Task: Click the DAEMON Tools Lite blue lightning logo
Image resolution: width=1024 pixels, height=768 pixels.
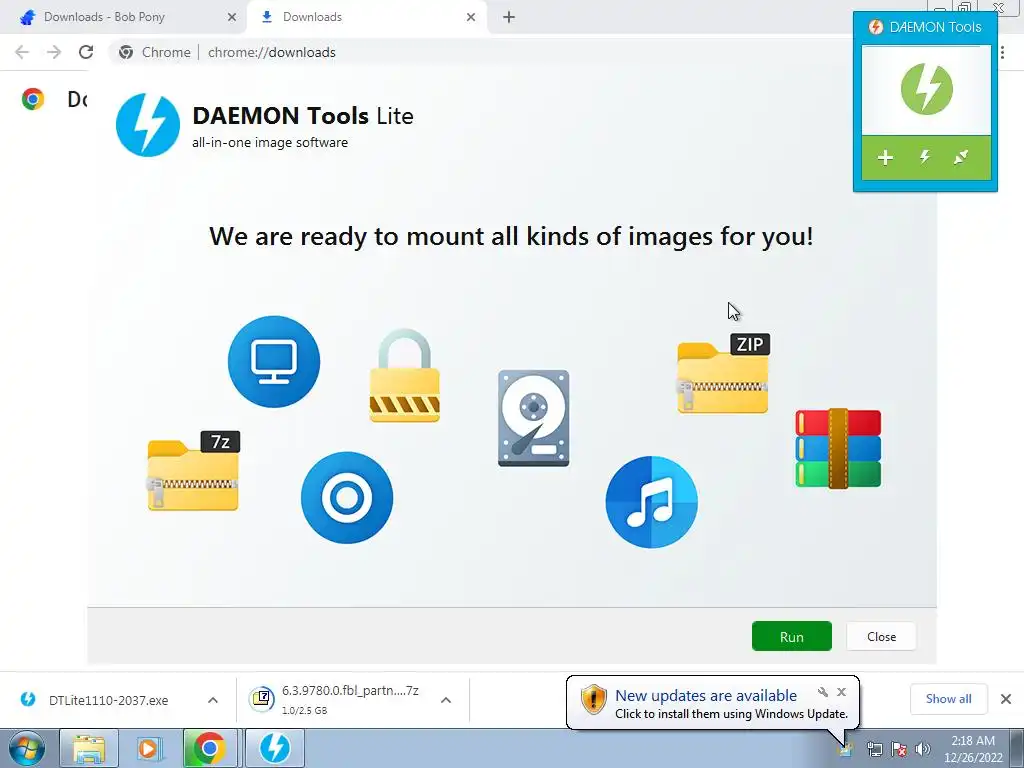Action: [148, 125]
